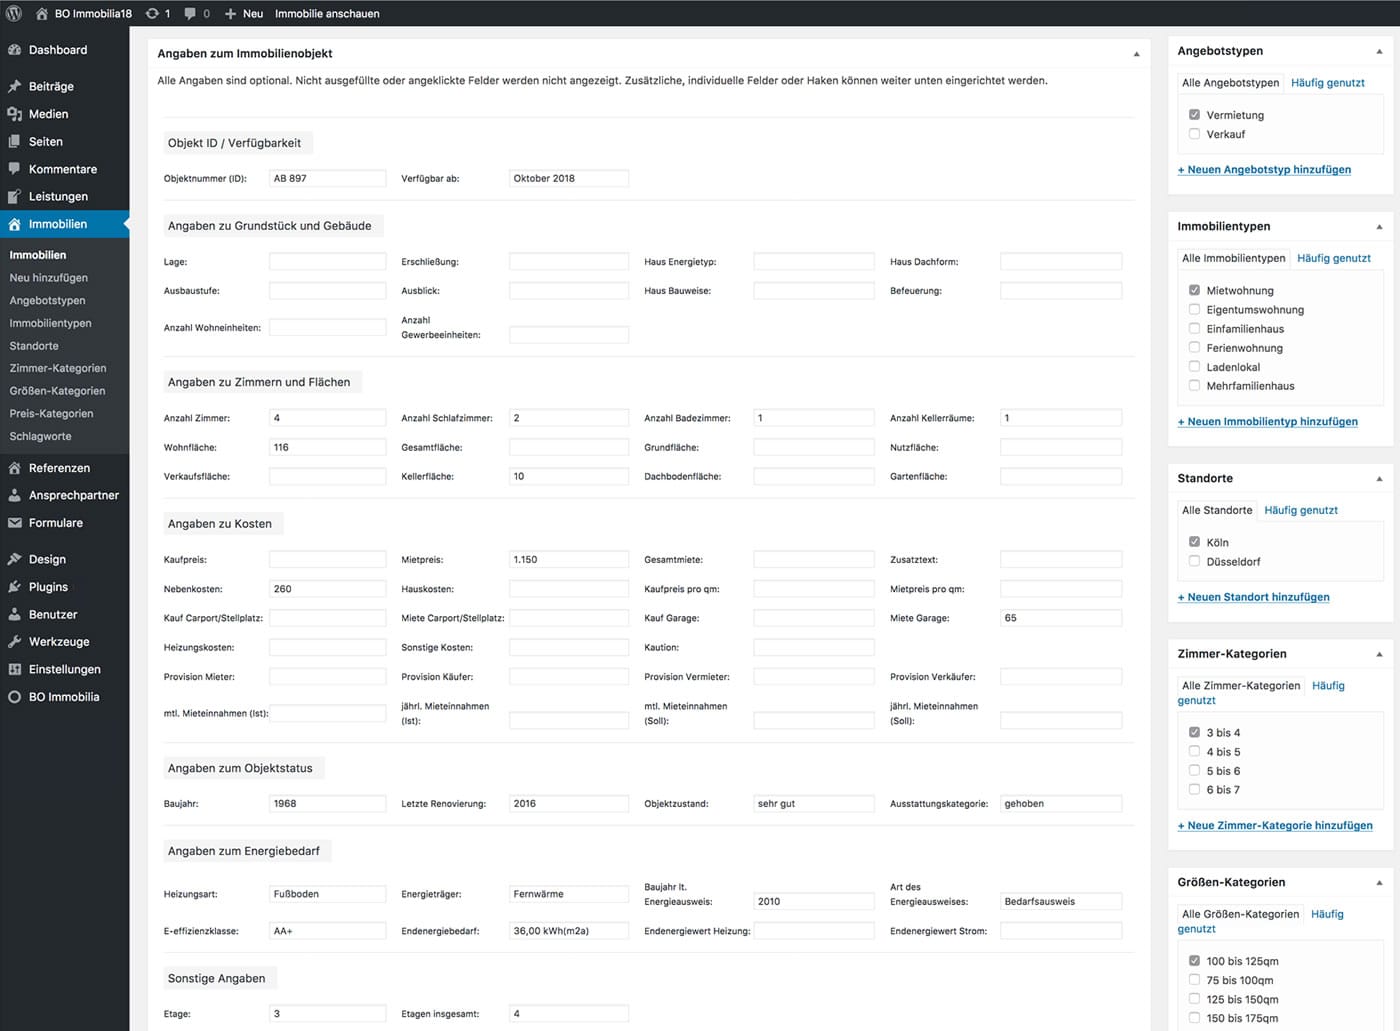
Task: Check the Eigentumswohnung checkbox
Action: [1194, 310]
